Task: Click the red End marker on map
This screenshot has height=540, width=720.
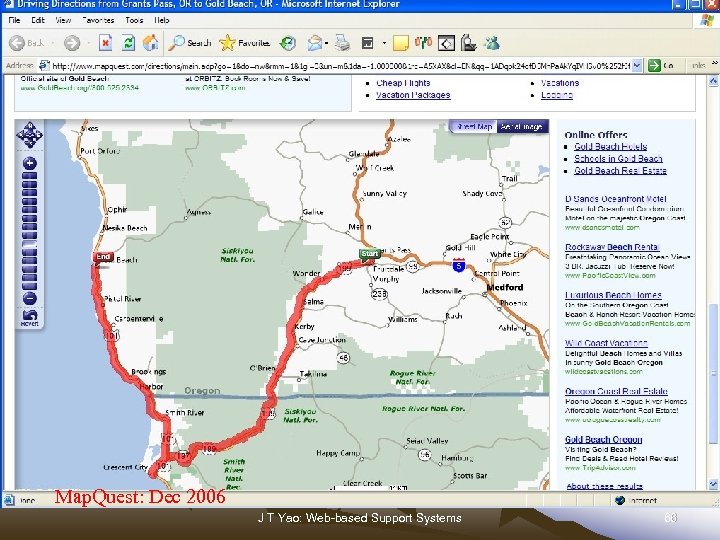Action: pyautogui.click(x=103, y=258)
